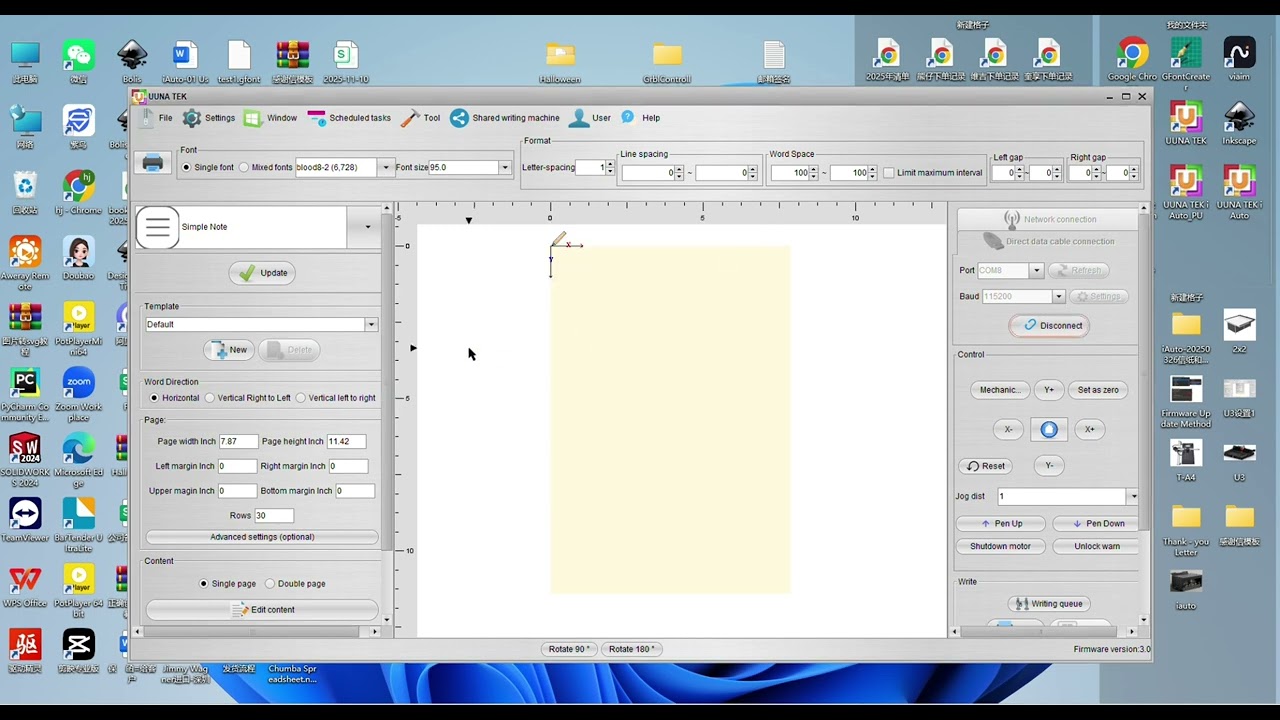Screen dimensions: 1280x720
Task: Select the Mixed fonts radio button
Action: (x=244, y=168)
